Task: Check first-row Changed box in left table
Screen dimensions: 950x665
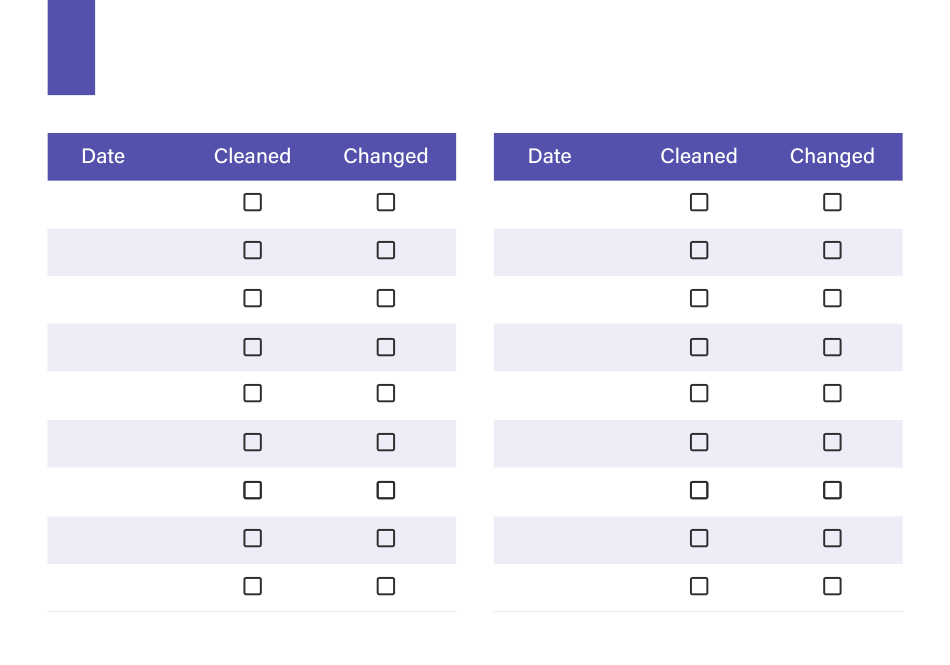Action: (x=386, y=202)
